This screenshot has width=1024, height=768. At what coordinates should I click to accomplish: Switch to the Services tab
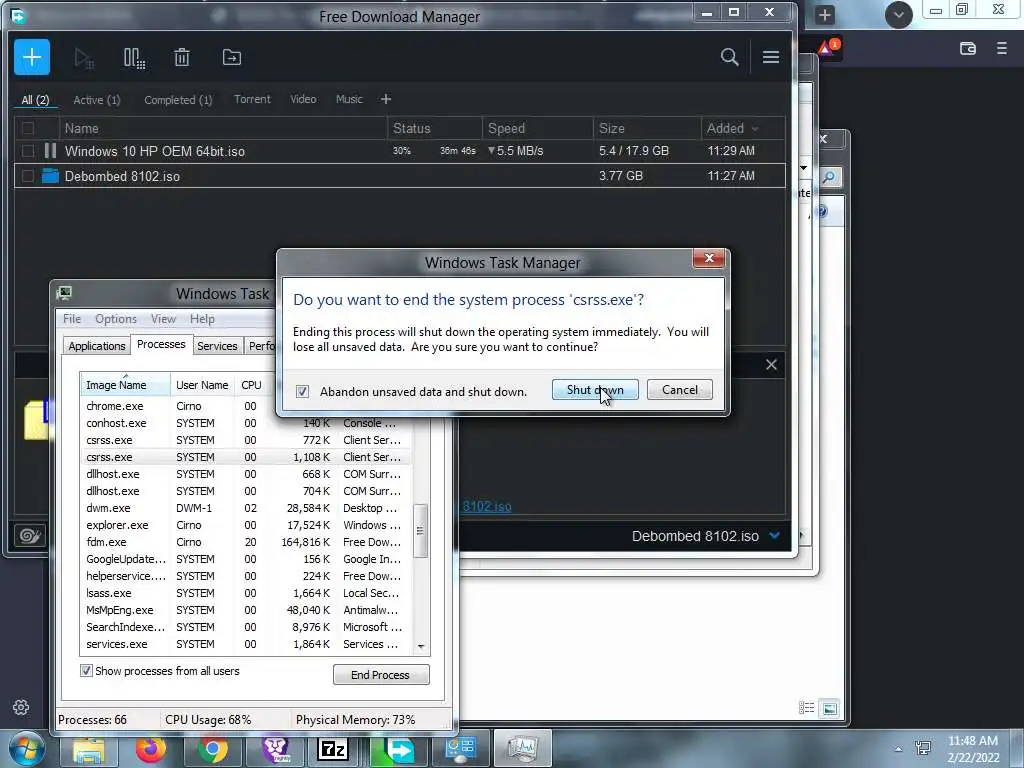coord(217,345)
